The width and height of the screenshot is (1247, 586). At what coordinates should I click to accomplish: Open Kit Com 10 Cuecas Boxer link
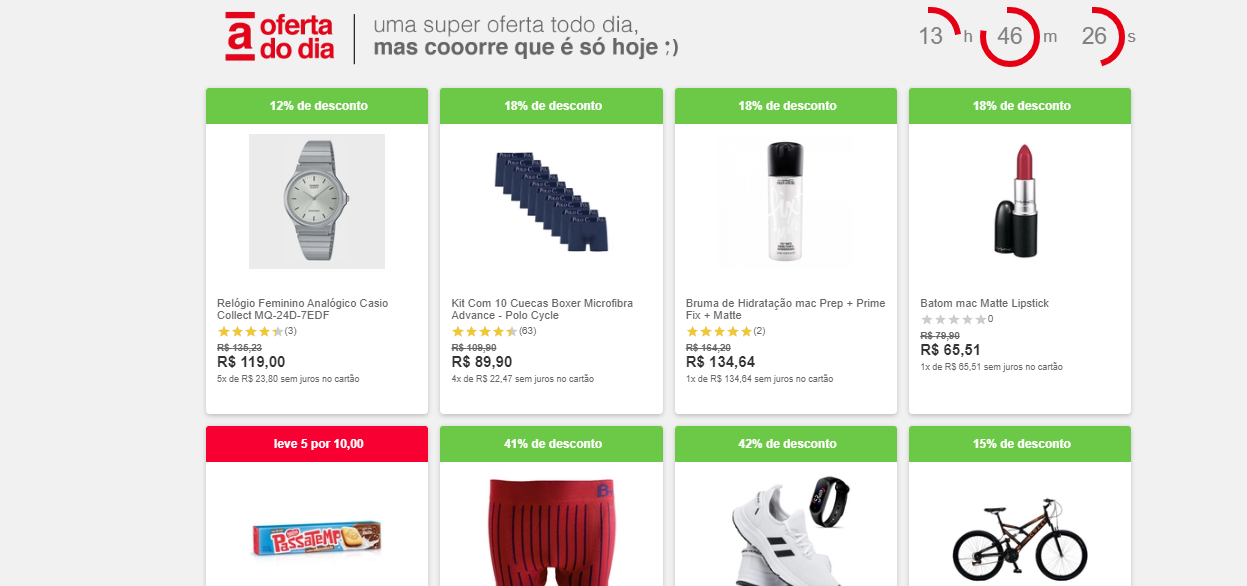pyautogui.click(x=542, y=309)
